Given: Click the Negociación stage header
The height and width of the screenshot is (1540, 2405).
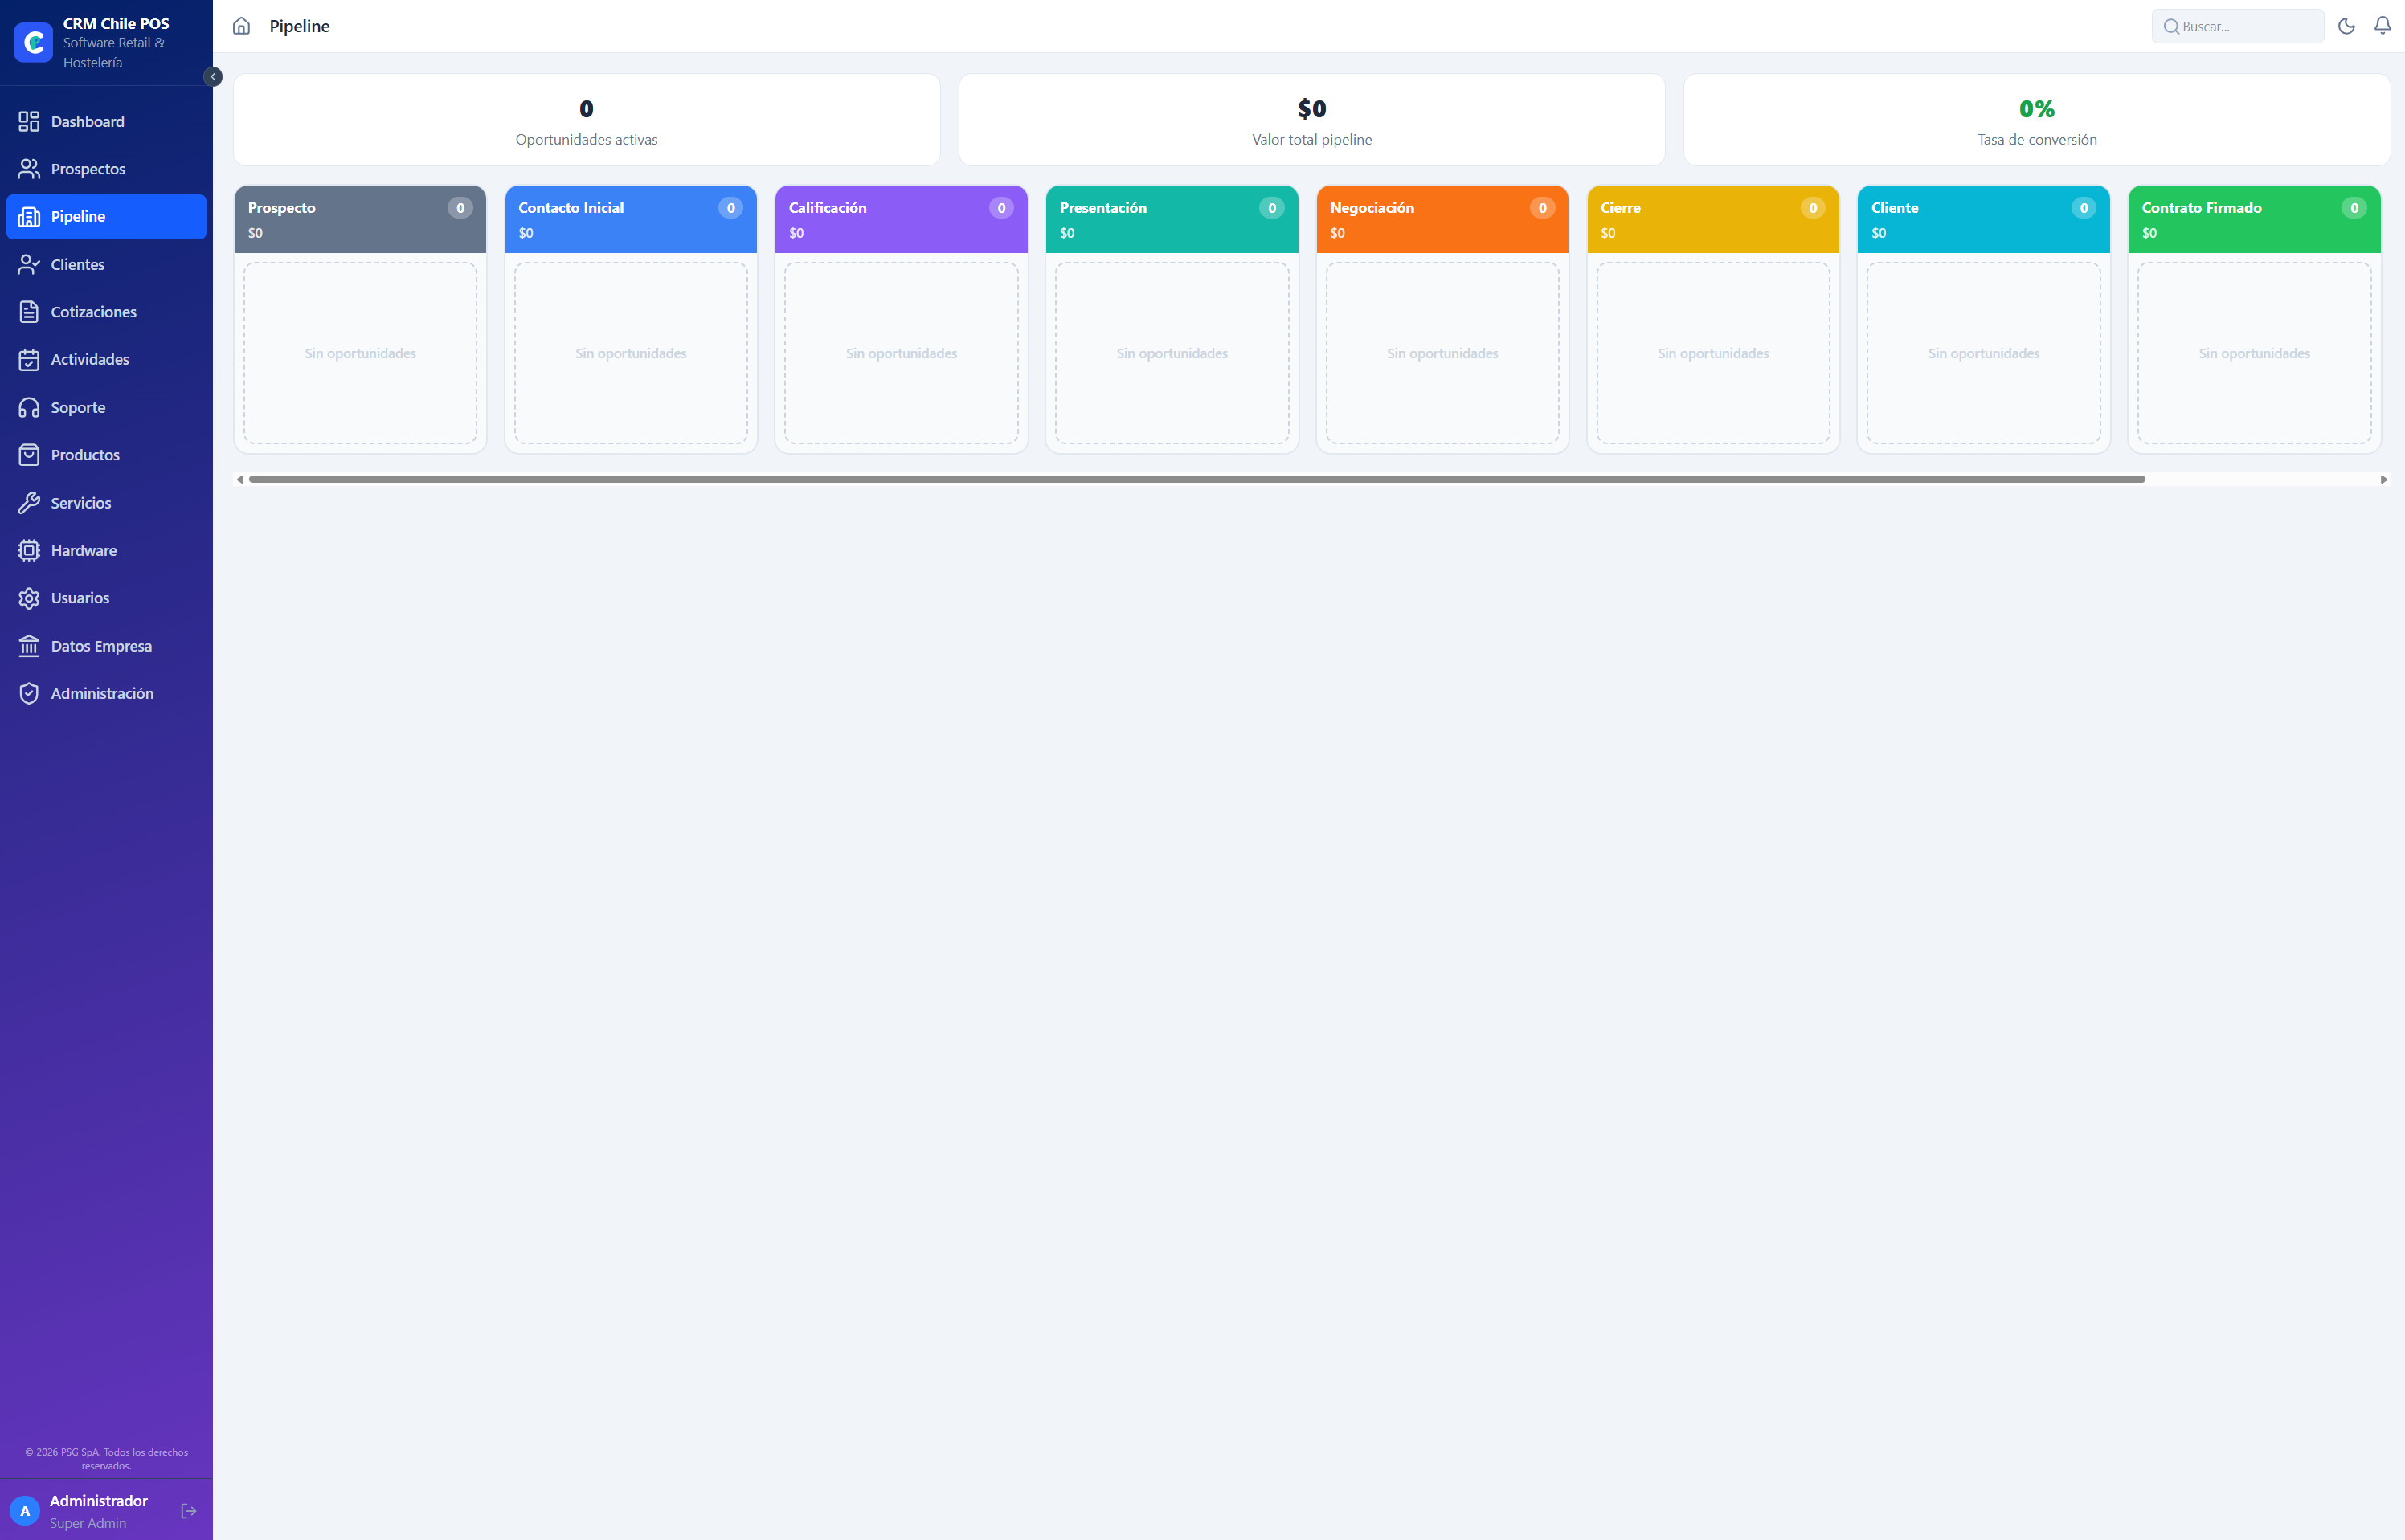Looking at the screenshot, I should (x=1442, y=219).
